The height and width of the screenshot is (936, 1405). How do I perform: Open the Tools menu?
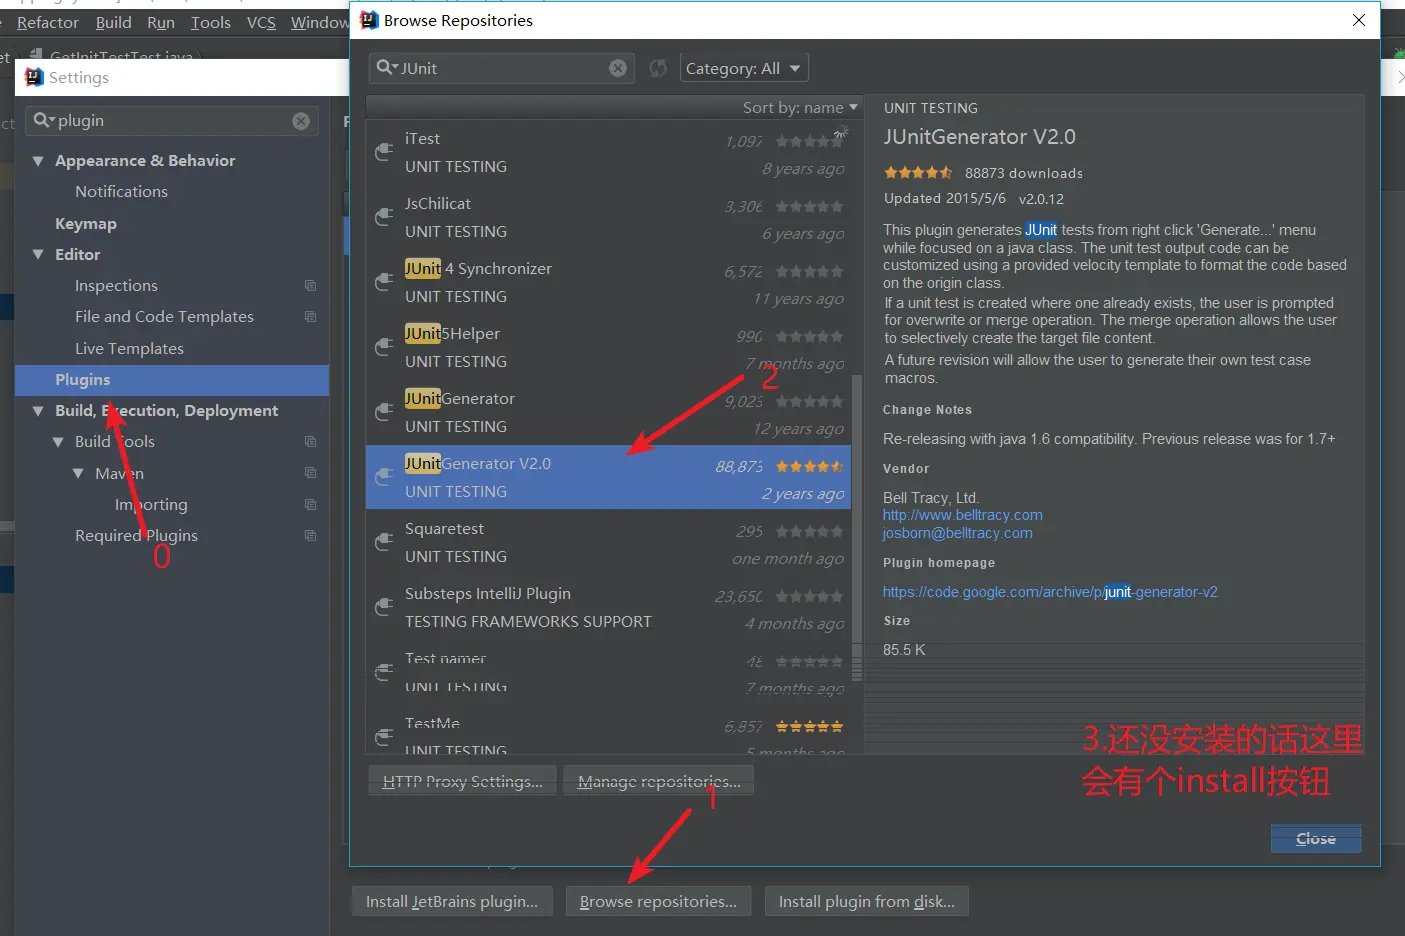[210, 22]
